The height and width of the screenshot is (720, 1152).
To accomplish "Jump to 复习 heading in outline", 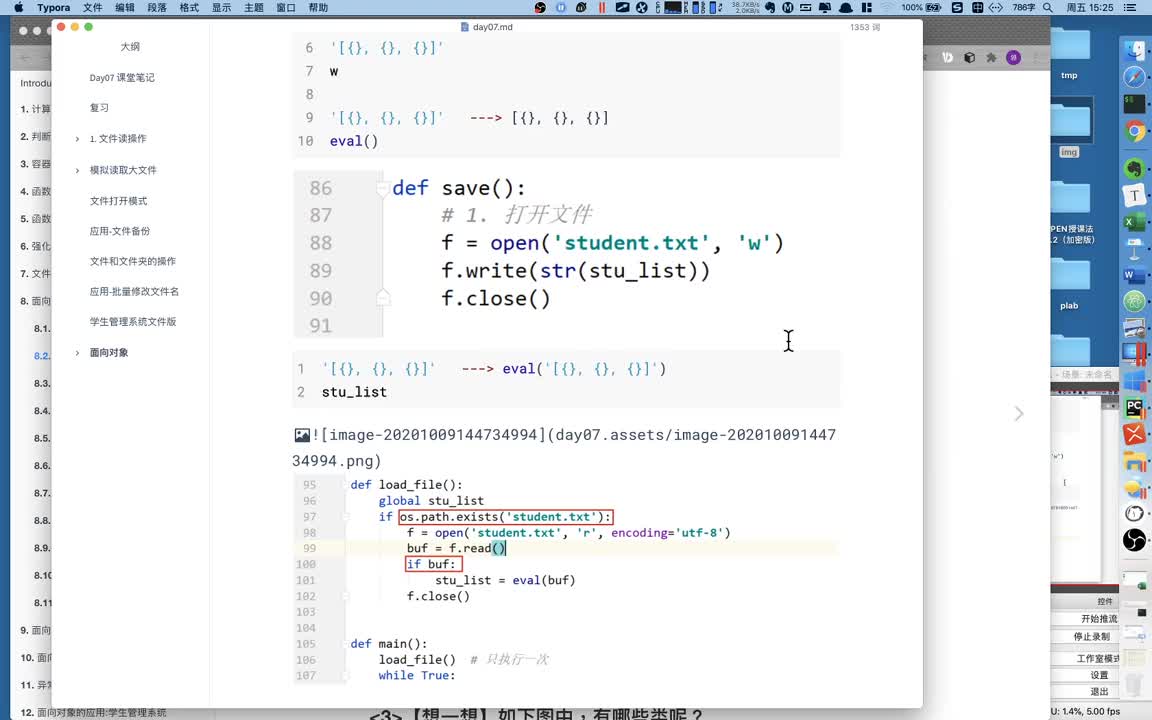I will 99,108.
